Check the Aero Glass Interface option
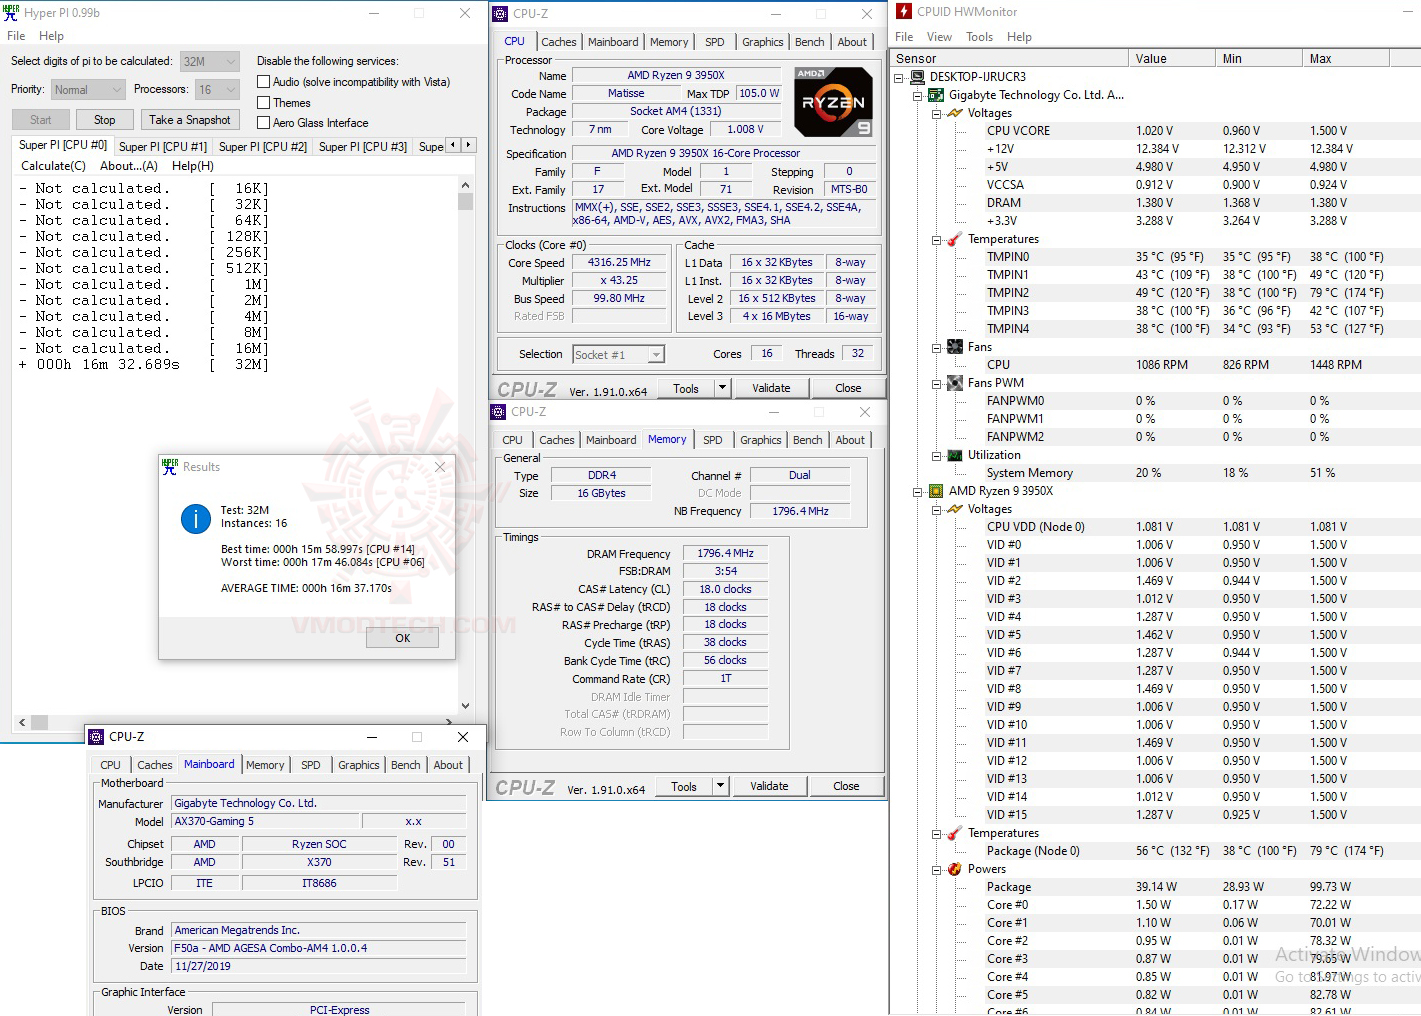The image size is (1421, 1016). [264, 122]
